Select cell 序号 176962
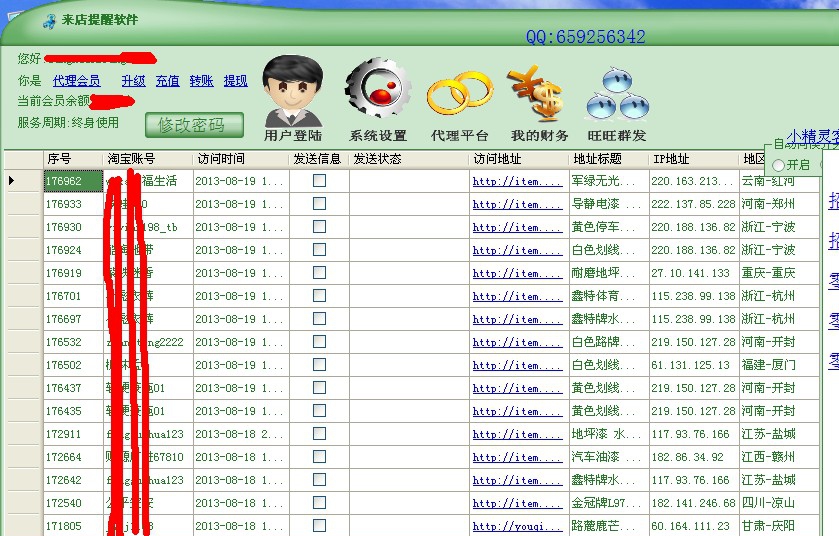This screenshot has width=839, height=536. coord(73,181)
